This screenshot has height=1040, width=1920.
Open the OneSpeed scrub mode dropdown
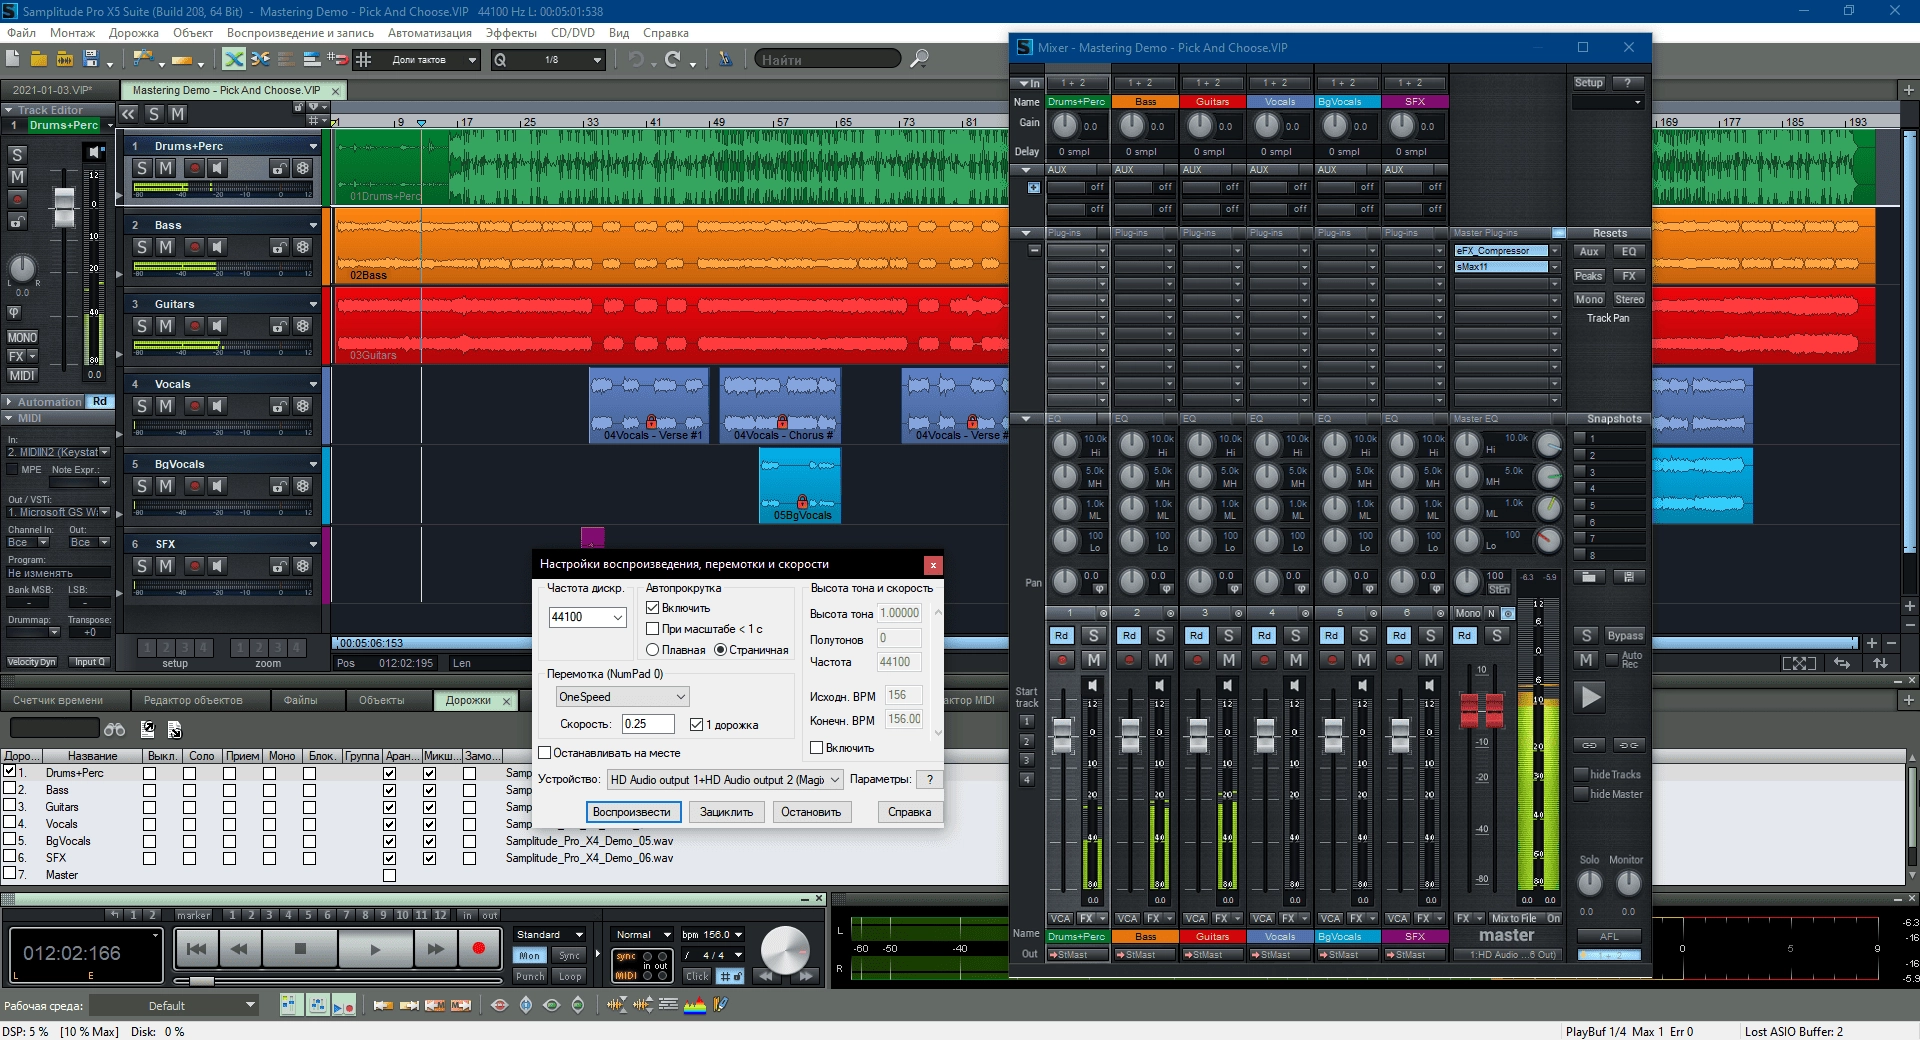622,697
